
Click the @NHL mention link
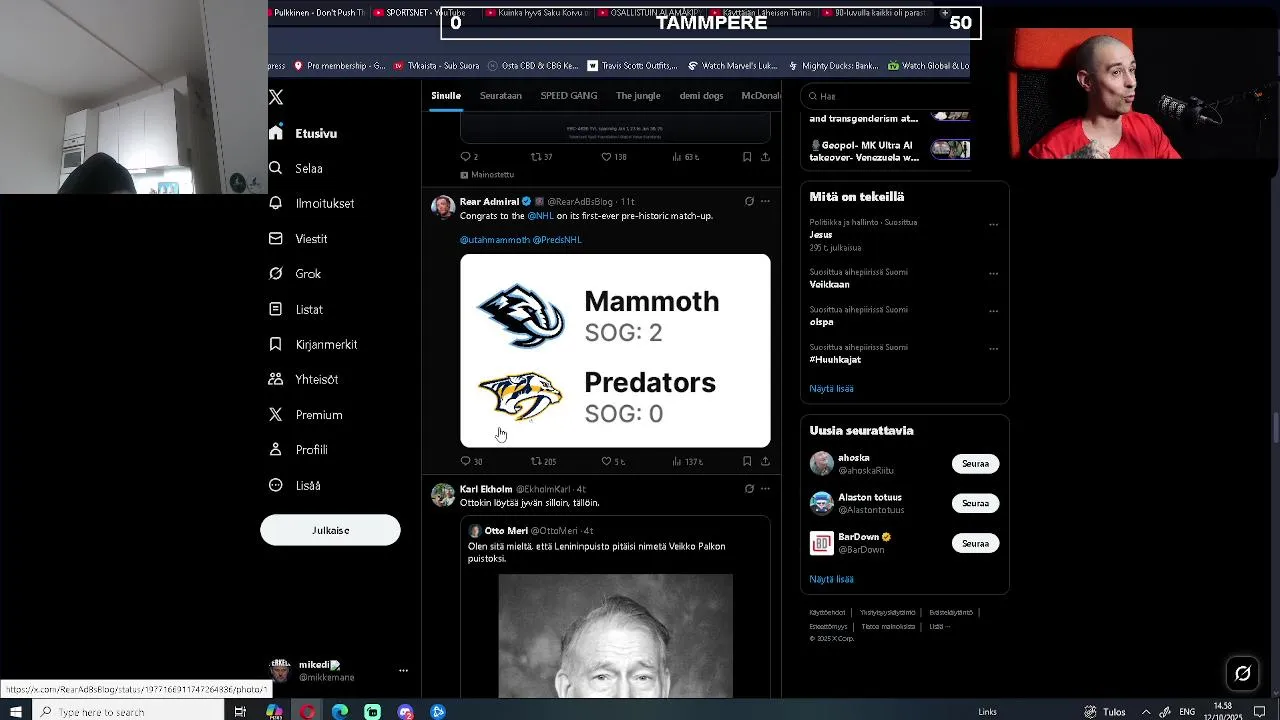point(540,216)
